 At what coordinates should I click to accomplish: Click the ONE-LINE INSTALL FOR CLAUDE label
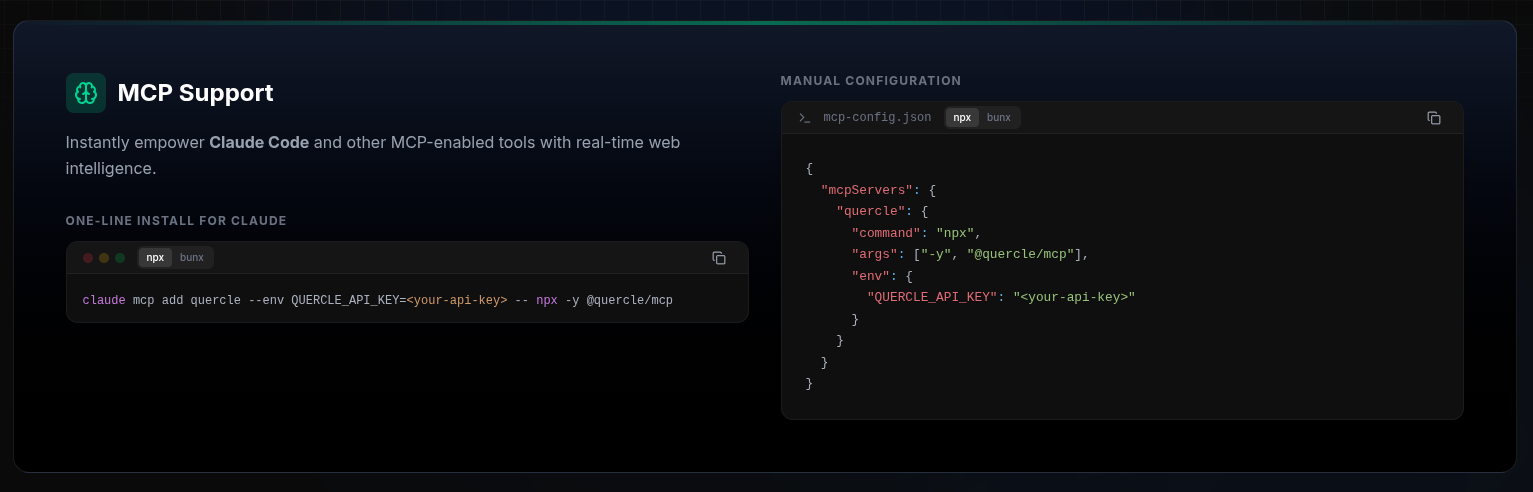pos(176,221)
